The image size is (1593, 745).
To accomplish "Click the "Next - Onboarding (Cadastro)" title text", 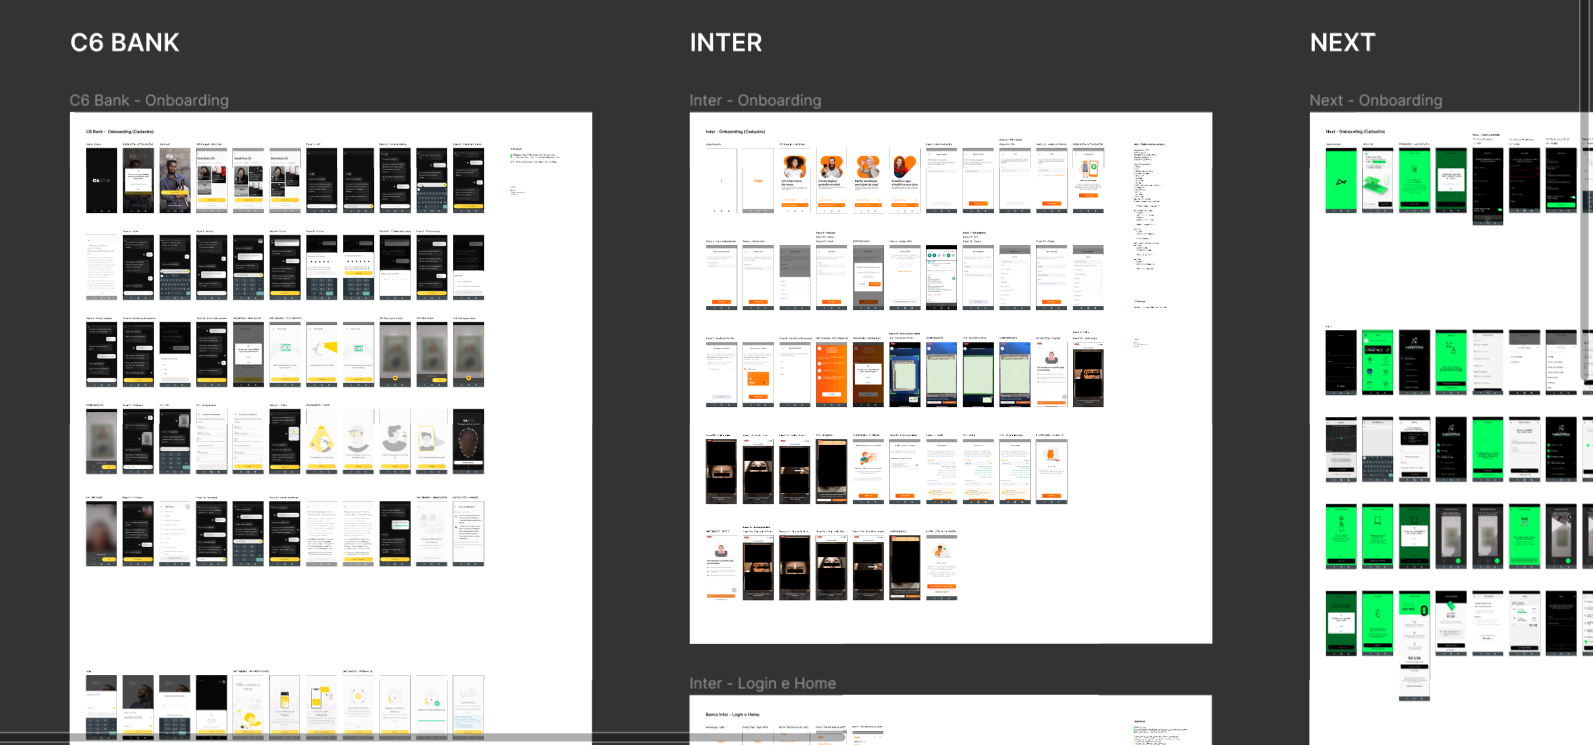I will [x=1355, y=131].
